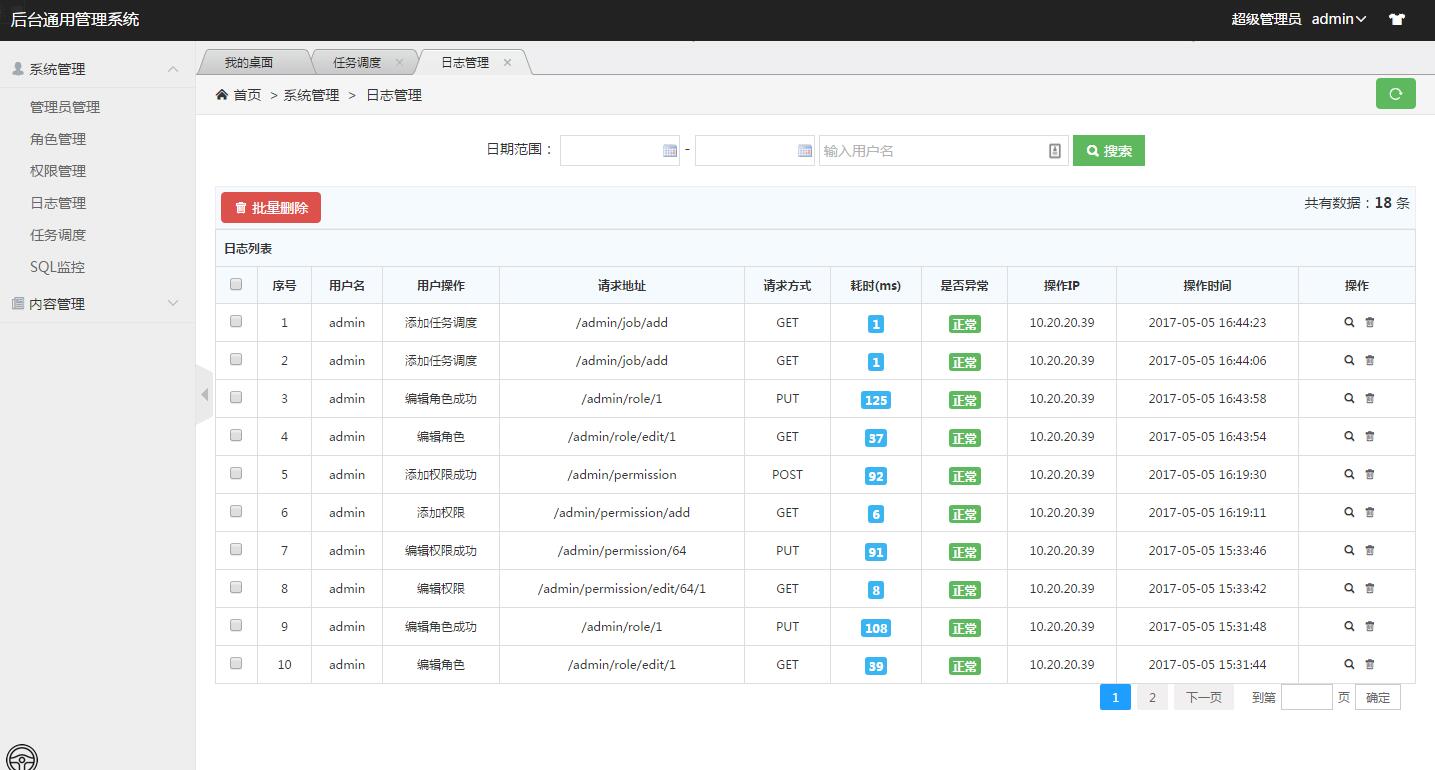The width and height of the screenshot is (1435, 770).
Task: Switch to the 任务调度 tab
Action: [357, 62]
